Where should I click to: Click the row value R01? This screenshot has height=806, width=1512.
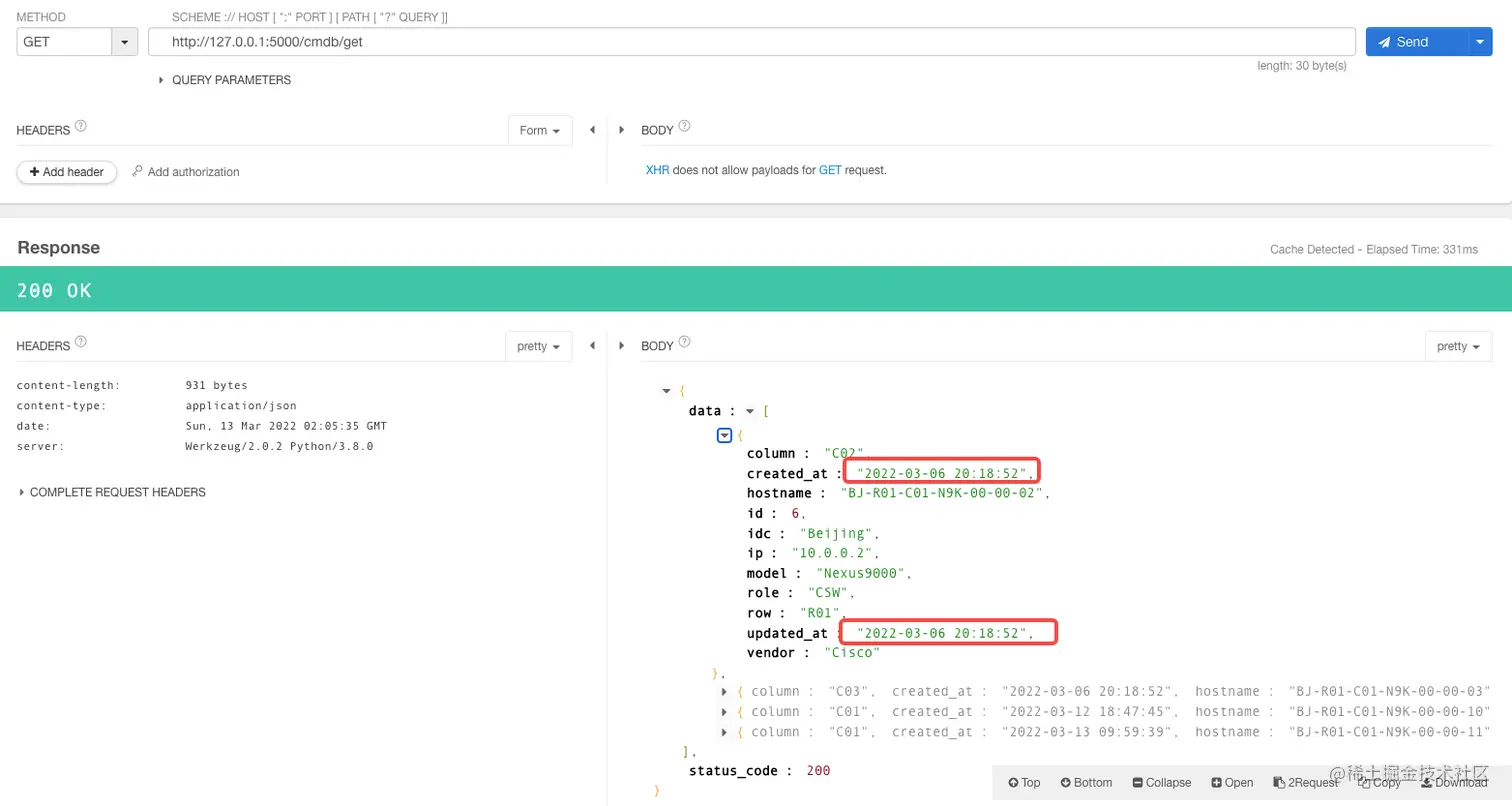(x=821, y=613)
